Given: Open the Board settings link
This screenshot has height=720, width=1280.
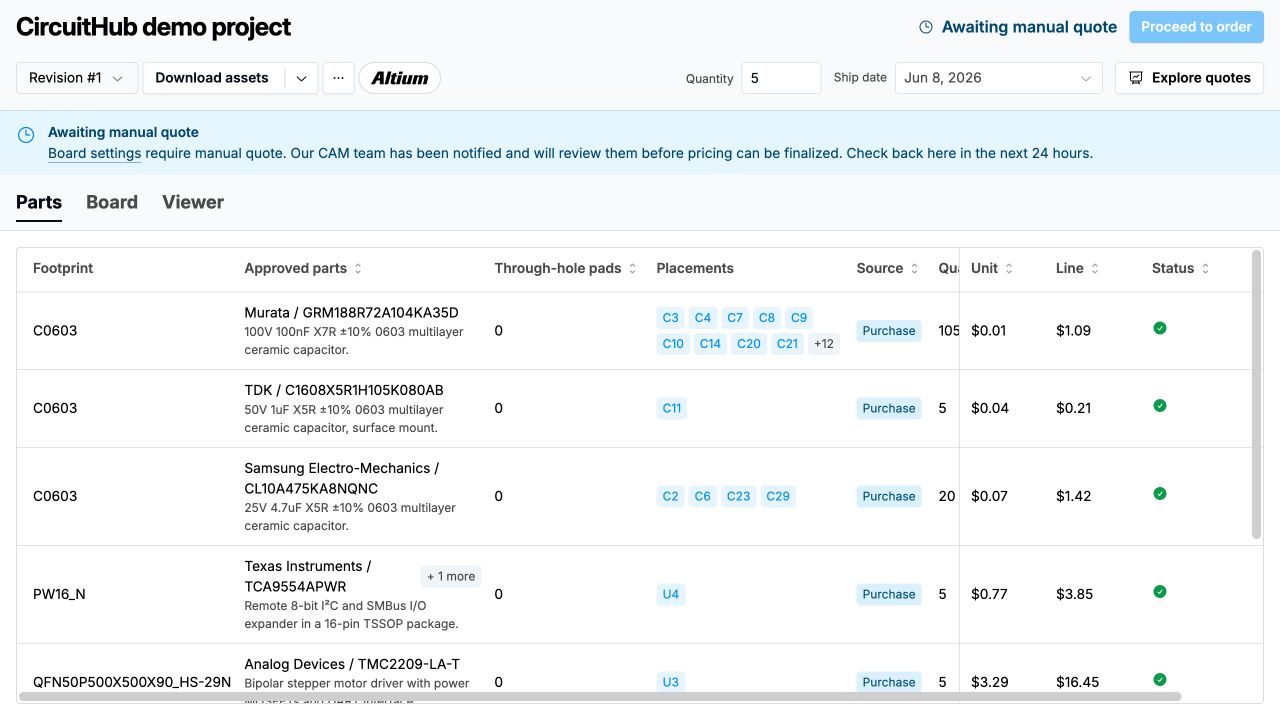Looking at the screenshot, I should (x=94, y=154).
